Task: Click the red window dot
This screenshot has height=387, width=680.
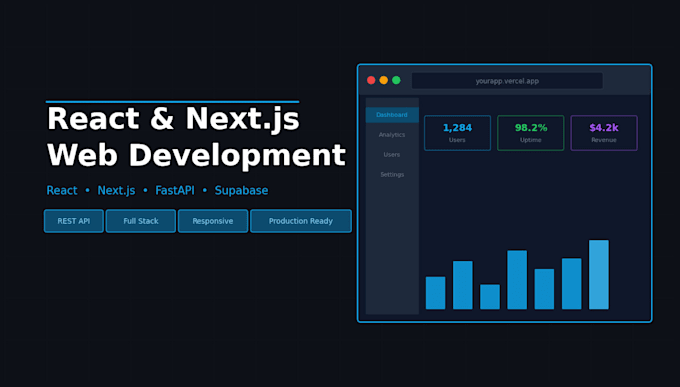Action: (x=371, y=80)
